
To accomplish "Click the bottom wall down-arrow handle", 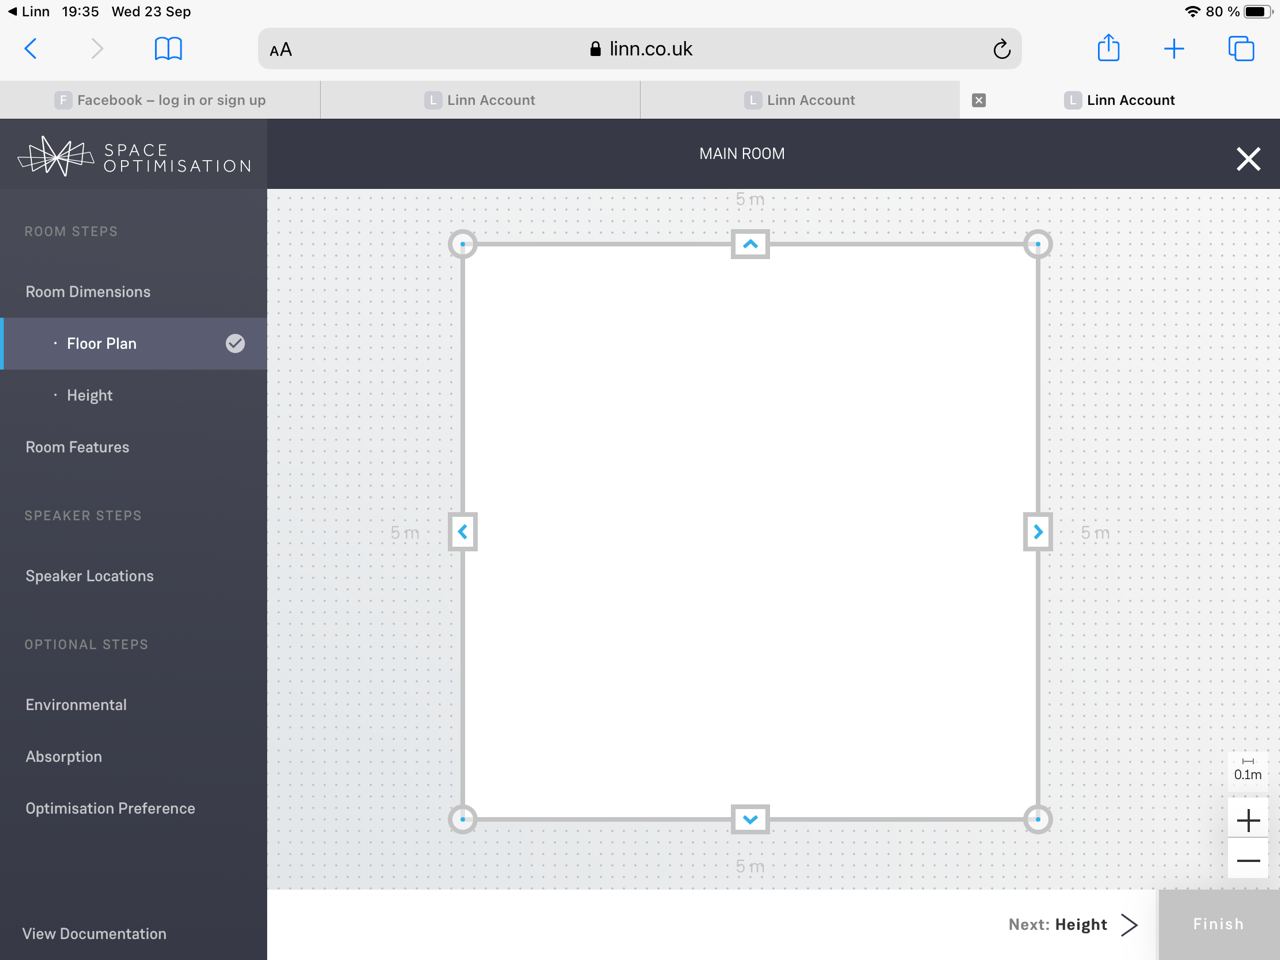I will click(750, 819).
